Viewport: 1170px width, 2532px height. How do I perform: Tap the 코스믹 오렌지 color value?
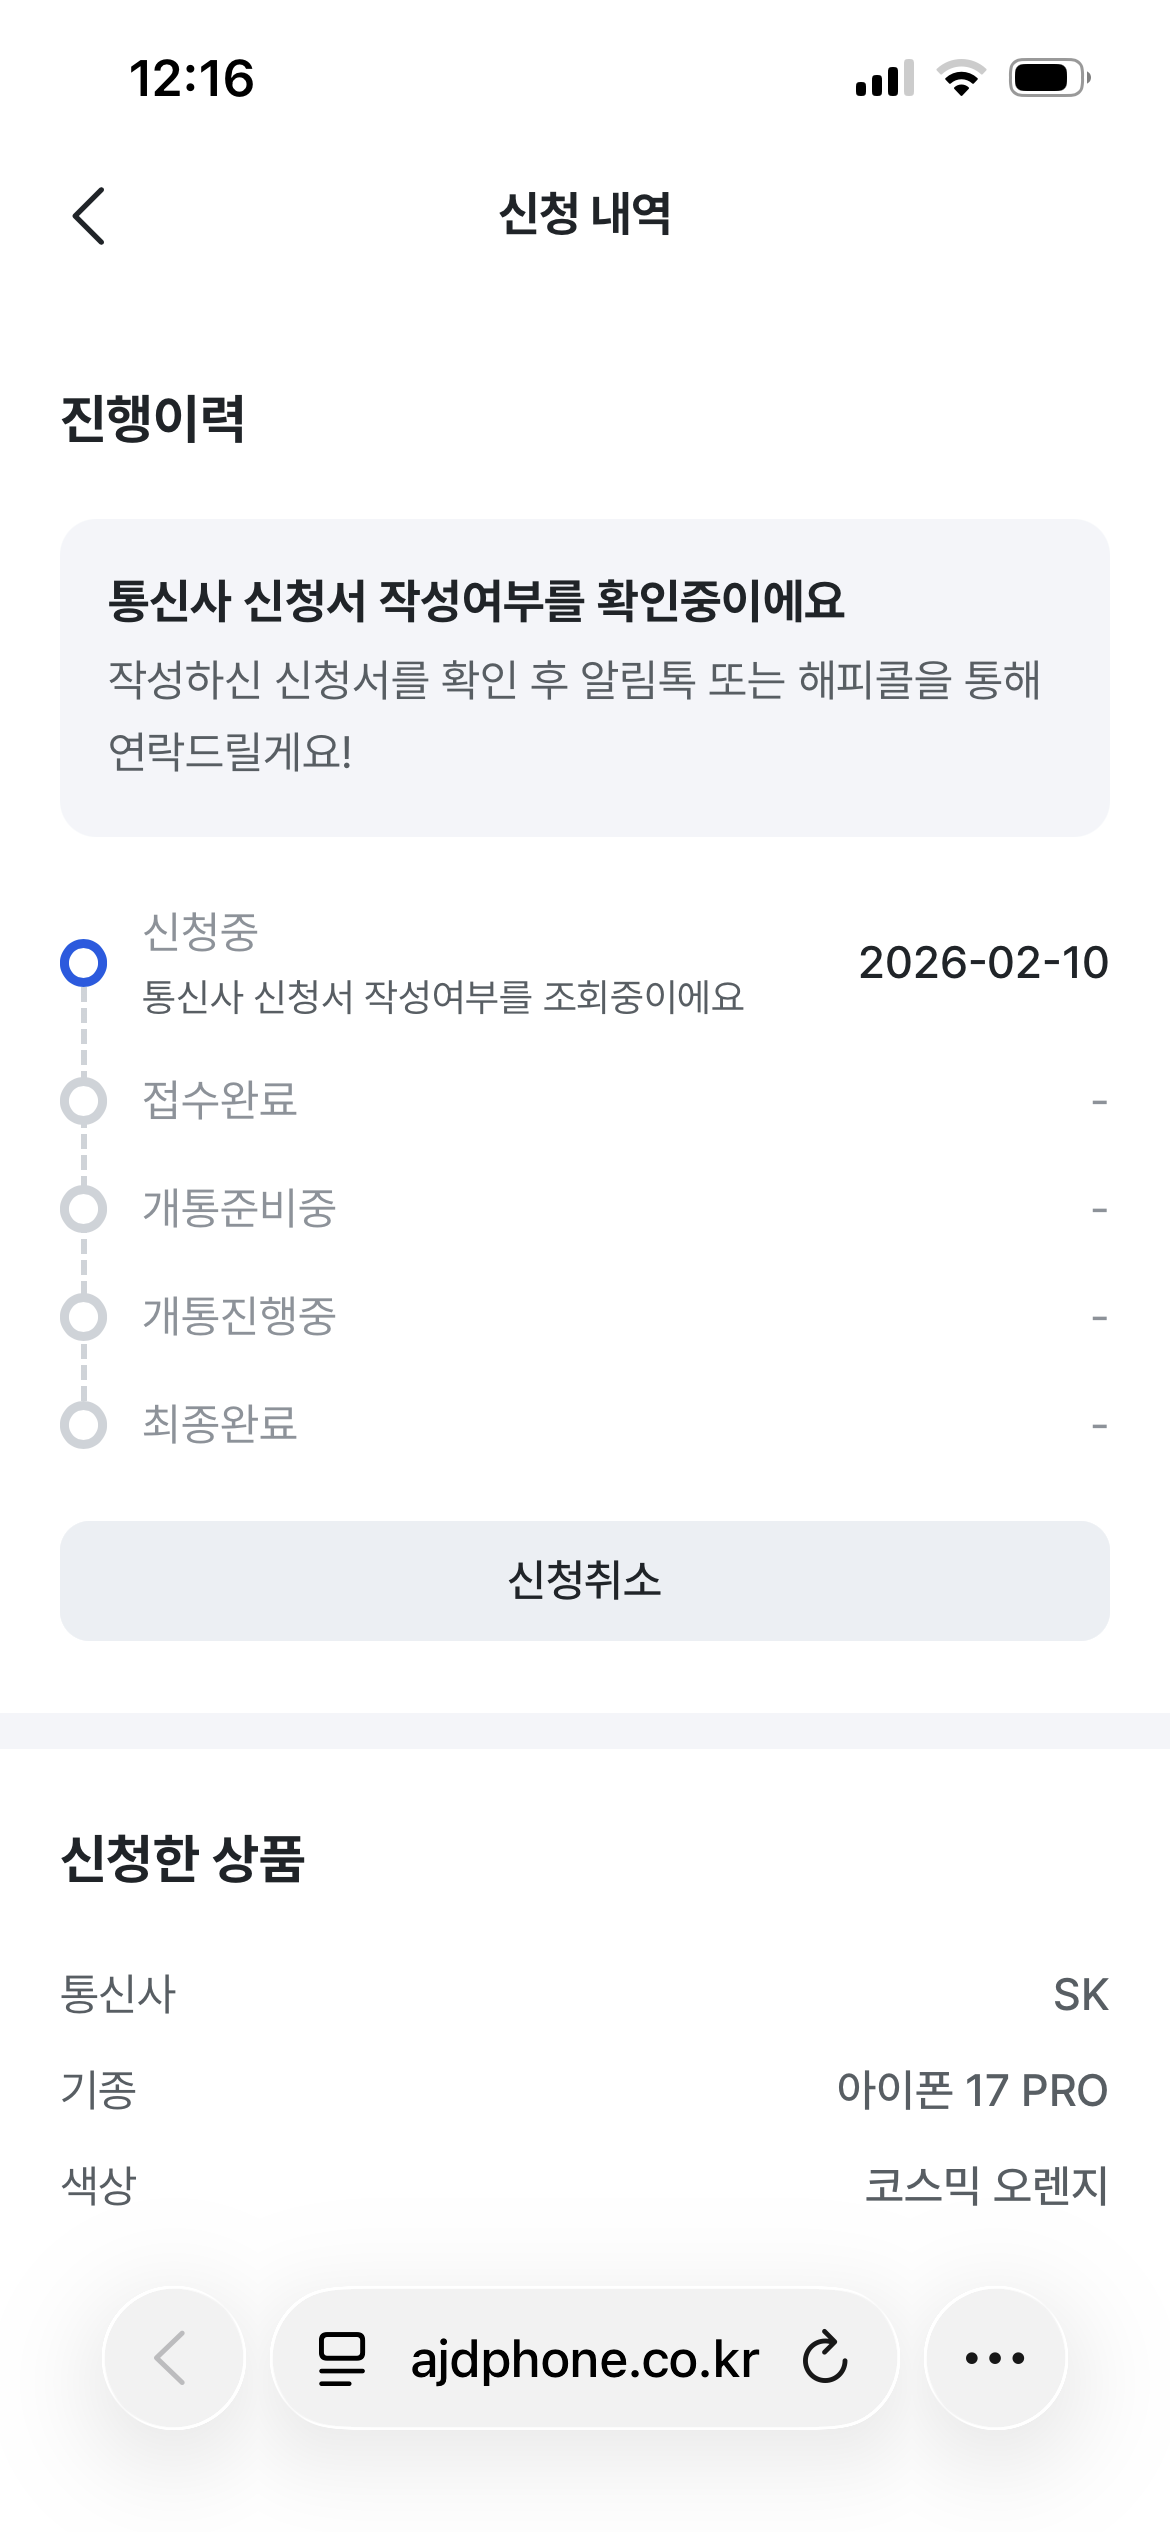986,2185
